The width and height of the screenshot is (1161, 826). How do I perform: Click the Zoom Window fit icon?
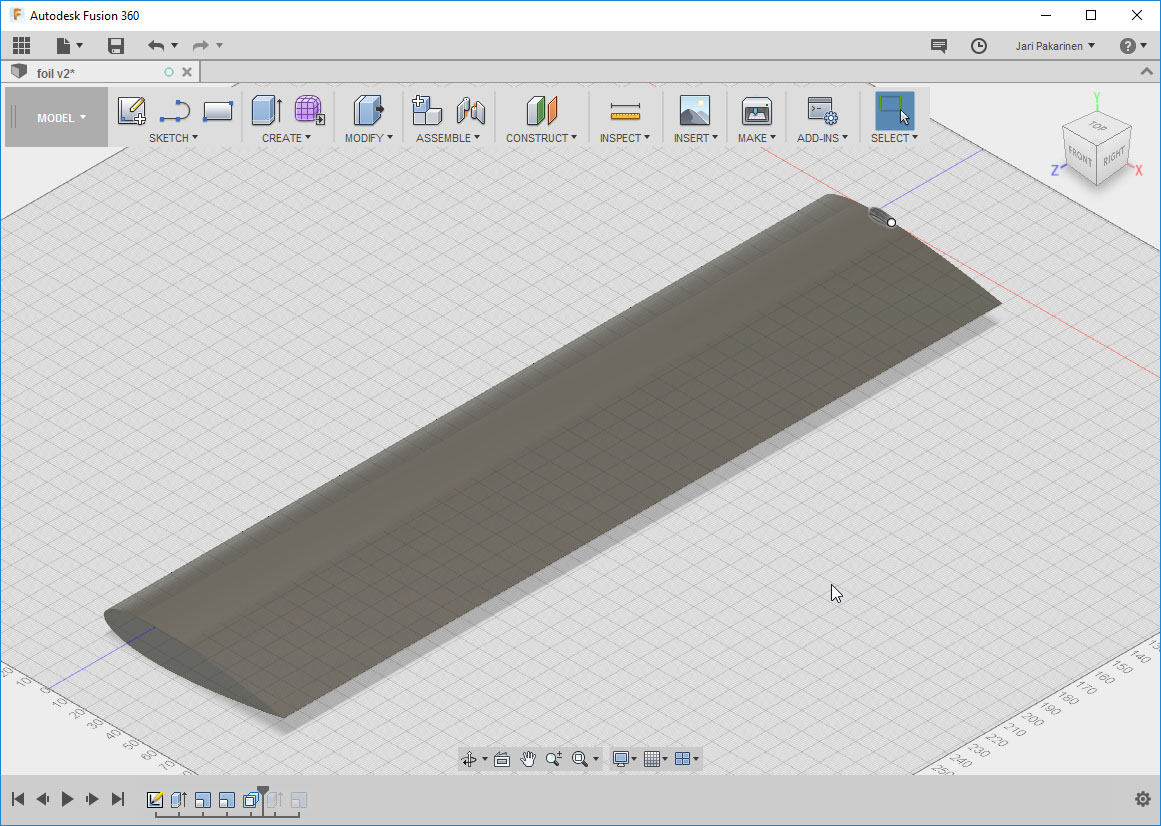pos(580,759)
